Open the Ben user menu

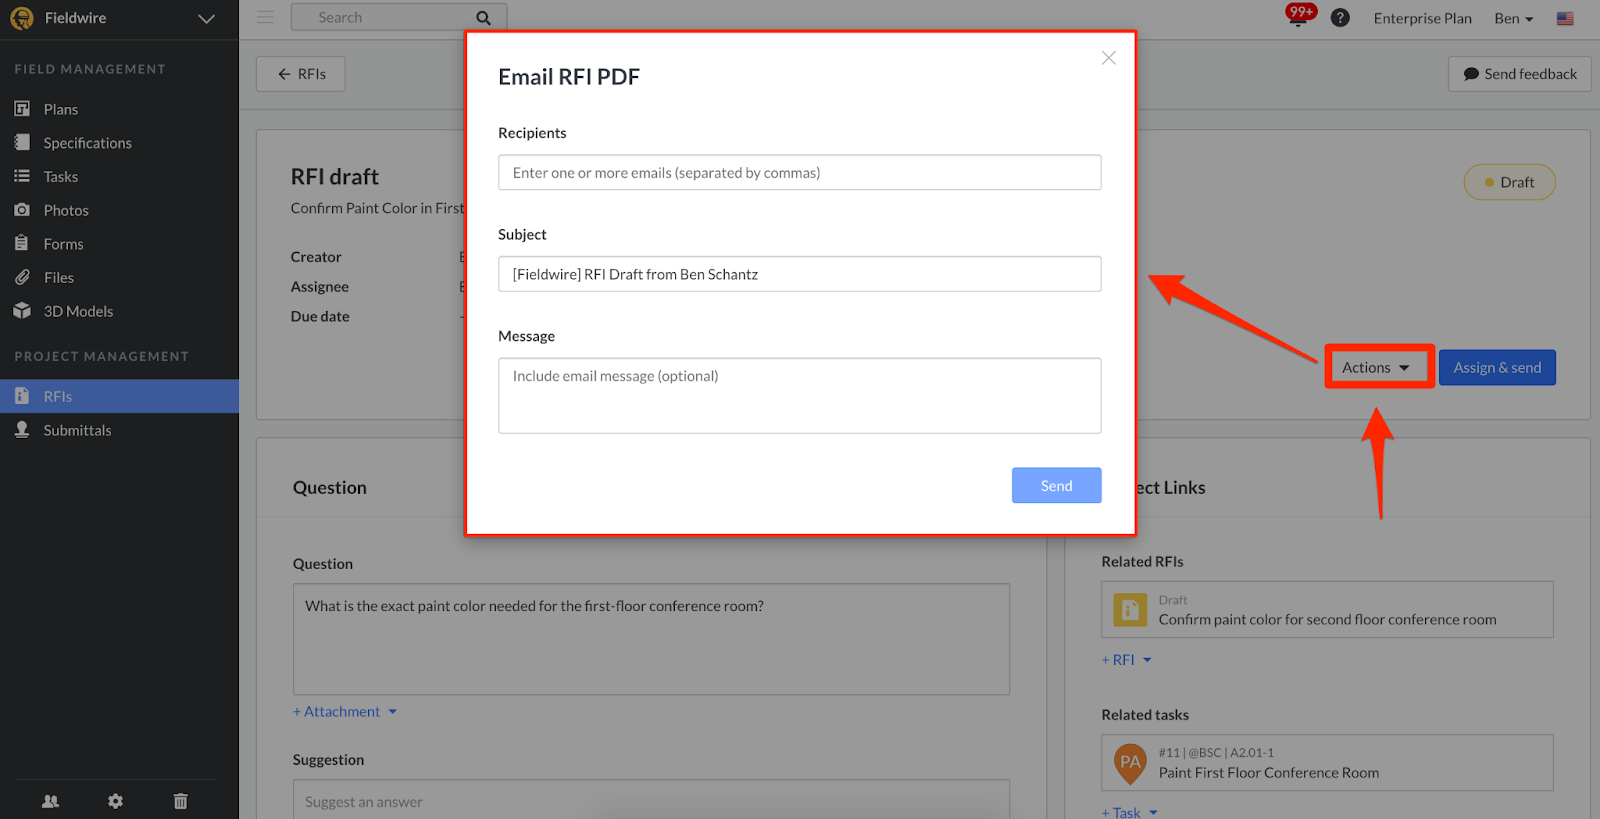pos(1513,18)
